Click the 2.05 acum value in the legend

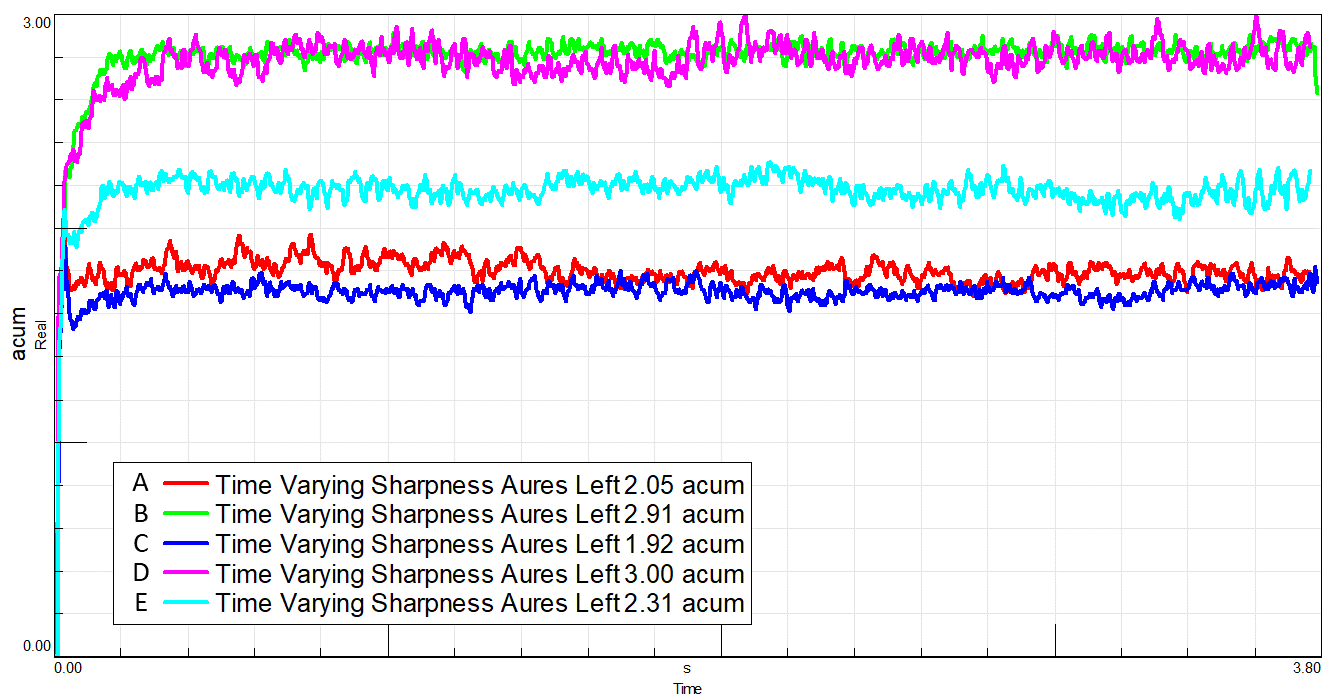click(x=684, y=486)
